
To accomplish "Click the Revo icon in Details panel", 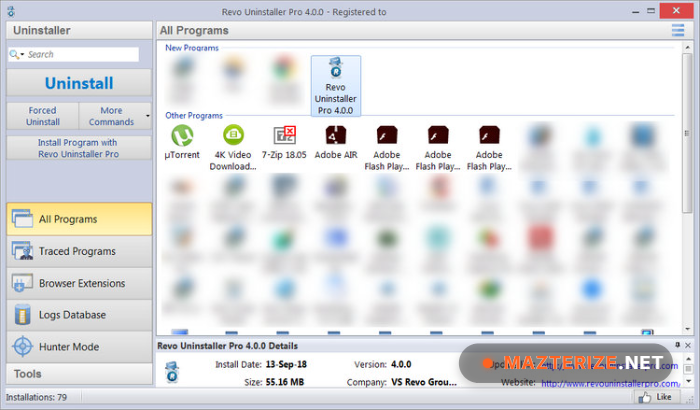I will (x=172, y=372).
